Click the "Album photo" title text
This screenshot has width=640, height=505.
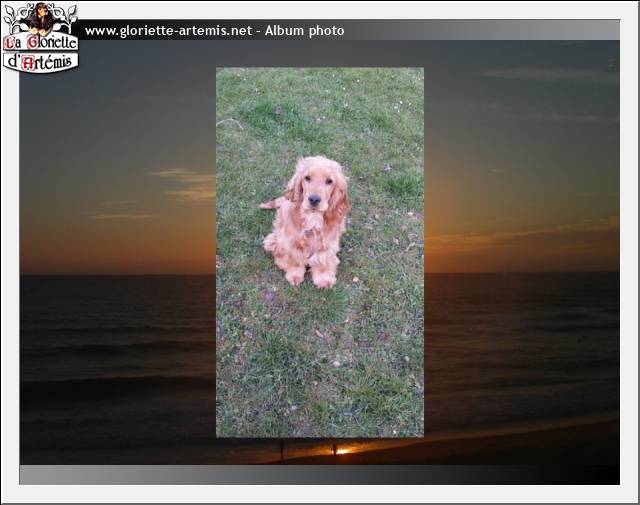point(304,31)
